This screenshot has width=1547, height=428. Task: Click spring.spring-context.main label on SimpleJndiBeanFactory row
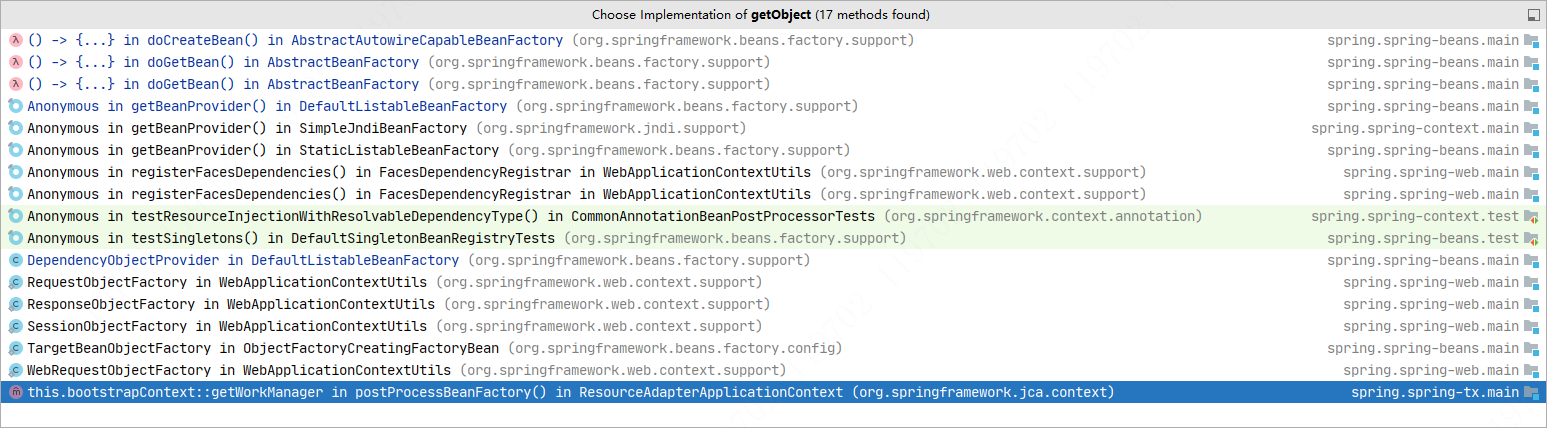[x=1414, y=129]
